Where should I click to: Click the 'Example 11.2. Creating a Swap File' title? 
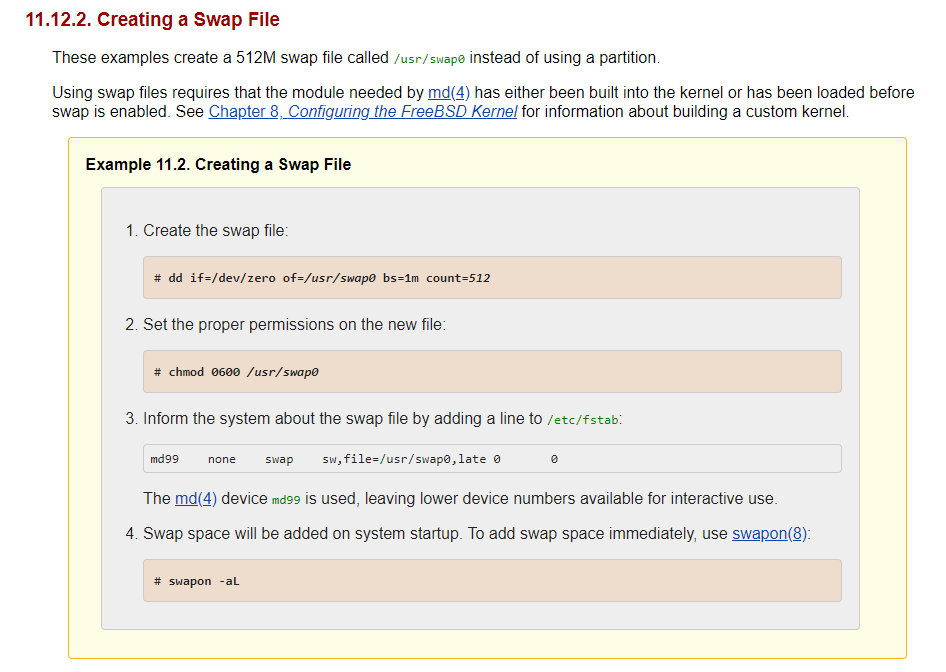[x=218, y=164]
